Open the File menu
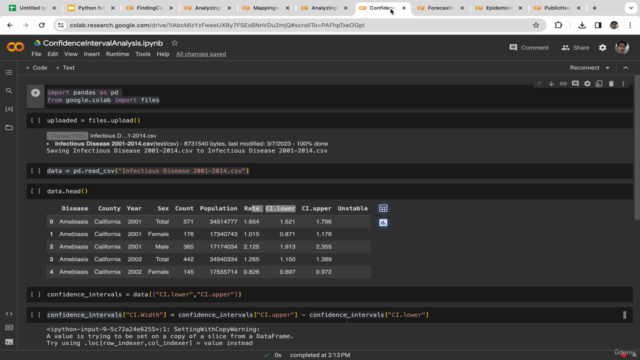The width and height of the screenshot is (640, 360). 36,54
